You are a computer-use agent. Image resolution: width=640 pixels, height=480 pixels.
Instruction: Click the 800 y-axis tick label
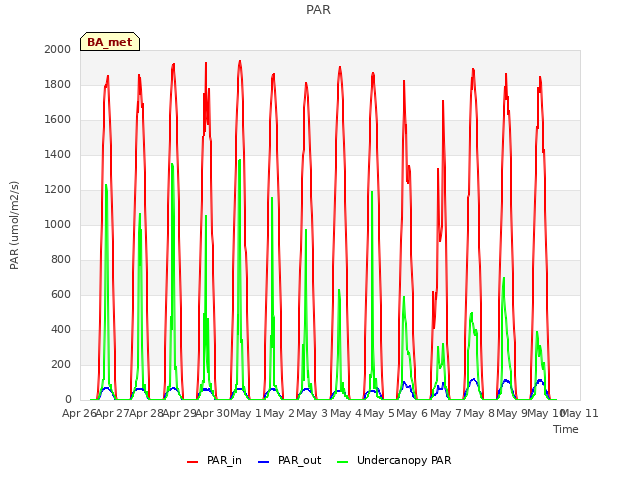(x=61, y=260)
